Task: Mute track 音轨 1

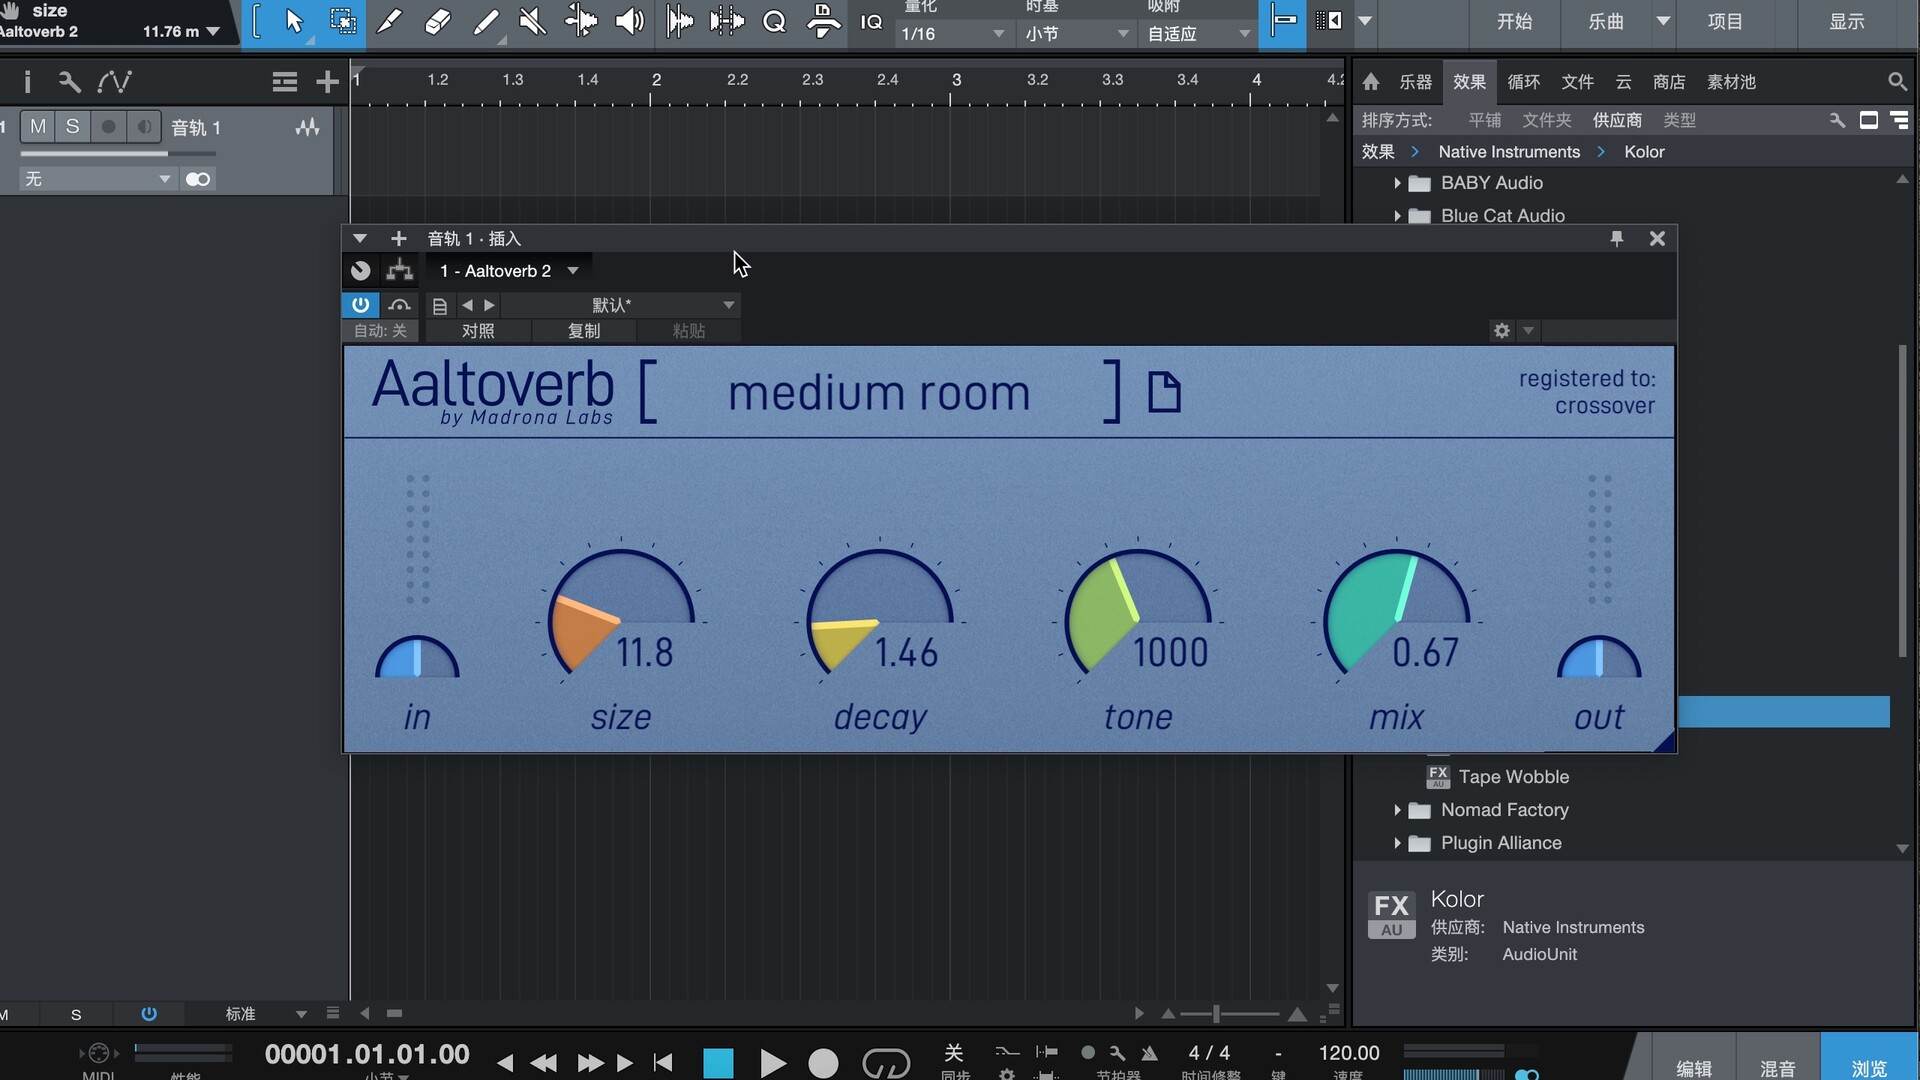Action: coord(38,127)
